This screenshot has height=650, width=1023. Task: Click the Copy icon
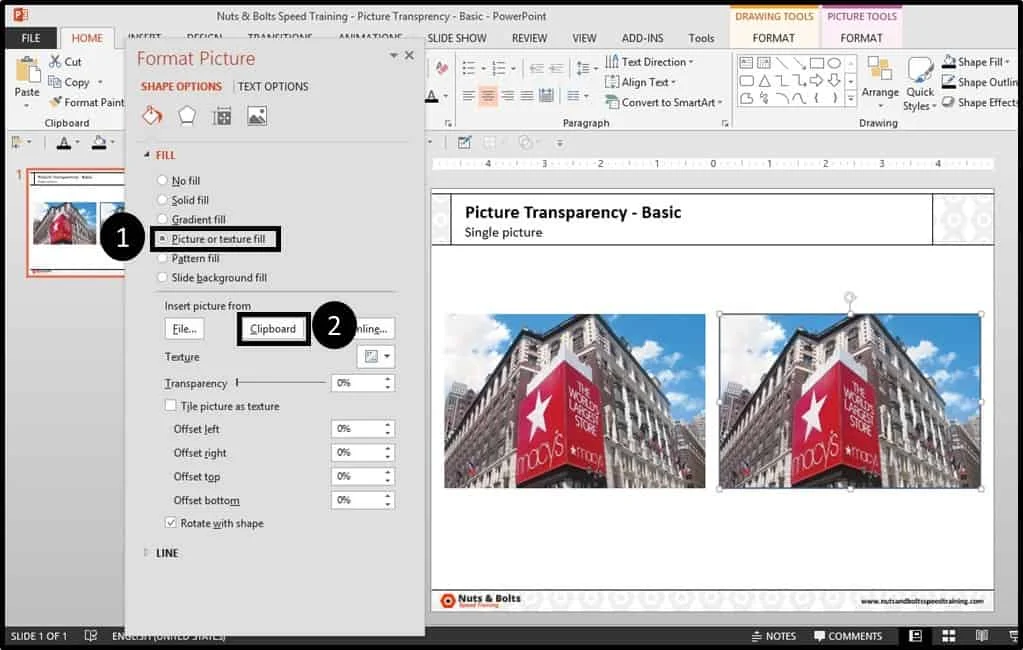[55, 82]
